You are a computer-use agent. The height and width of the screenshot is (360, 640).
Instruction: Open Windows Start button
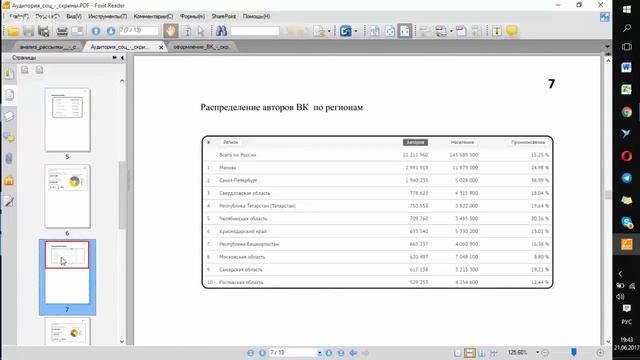[x=627, y=9]
